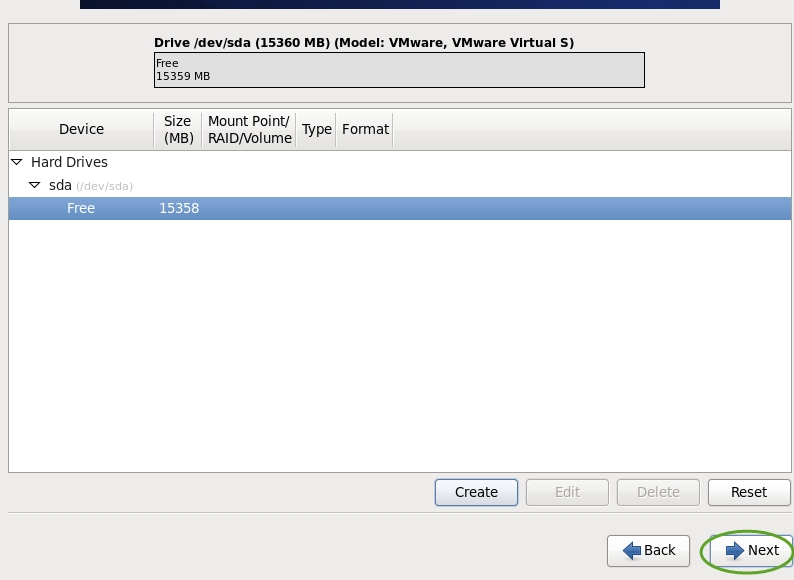Select the Hard Drives label
The width and height of the screenshot is (794, 580).
coord(69,162)
